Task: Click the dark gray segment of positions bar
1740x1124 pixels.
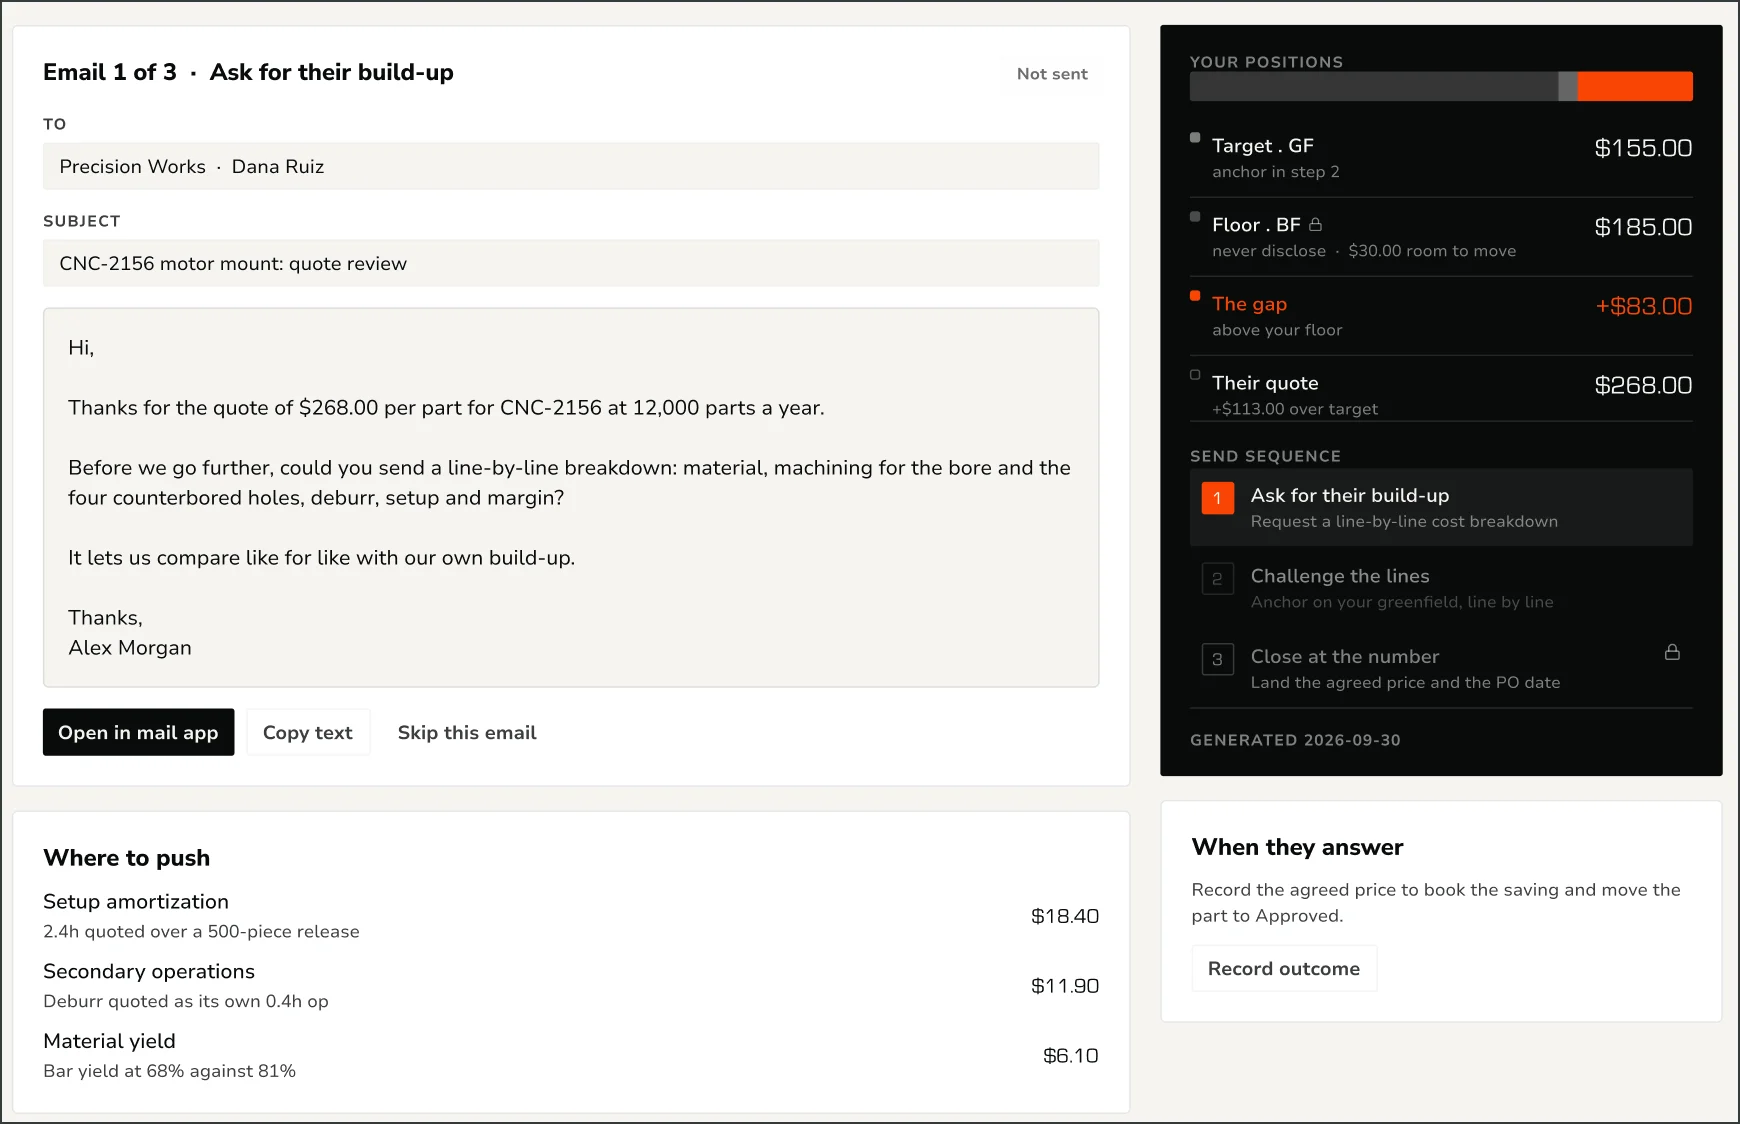Action: (x=1374, y=86)
